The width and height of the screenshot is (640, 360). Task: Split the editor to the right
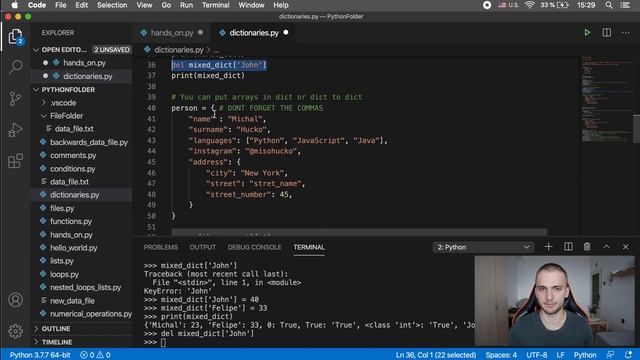point(607,33)
